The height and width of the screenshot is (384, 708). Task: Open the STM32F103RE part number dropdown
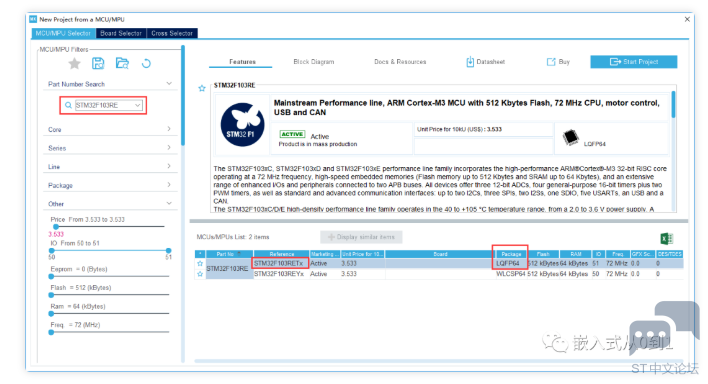tap(137, 105)
